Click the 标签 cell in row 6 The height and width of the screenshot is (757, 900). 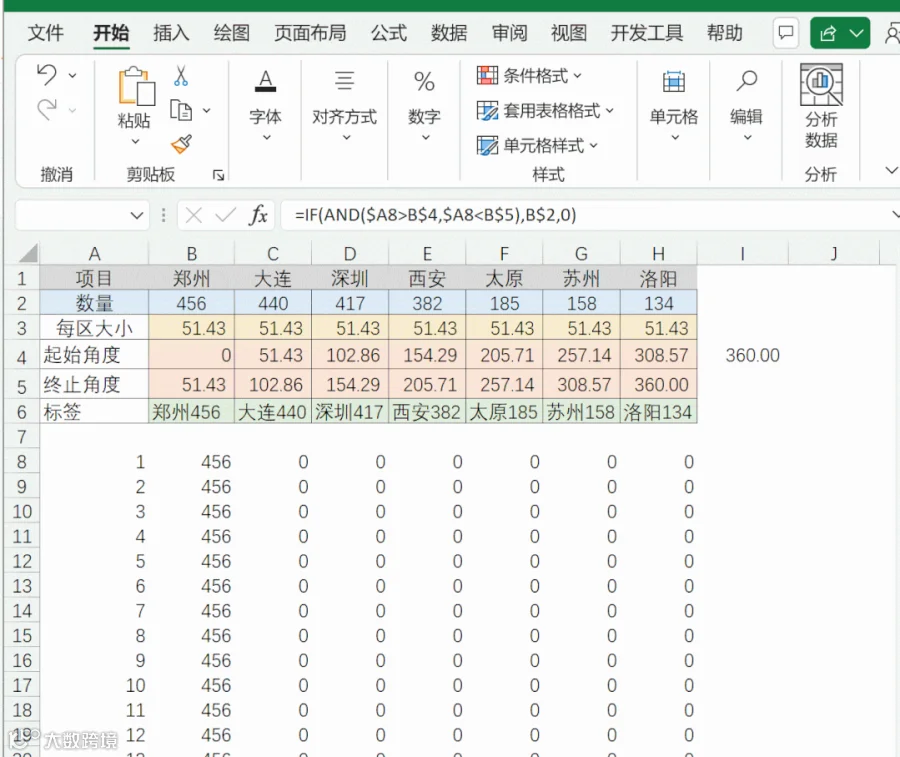tap(94, 412)
